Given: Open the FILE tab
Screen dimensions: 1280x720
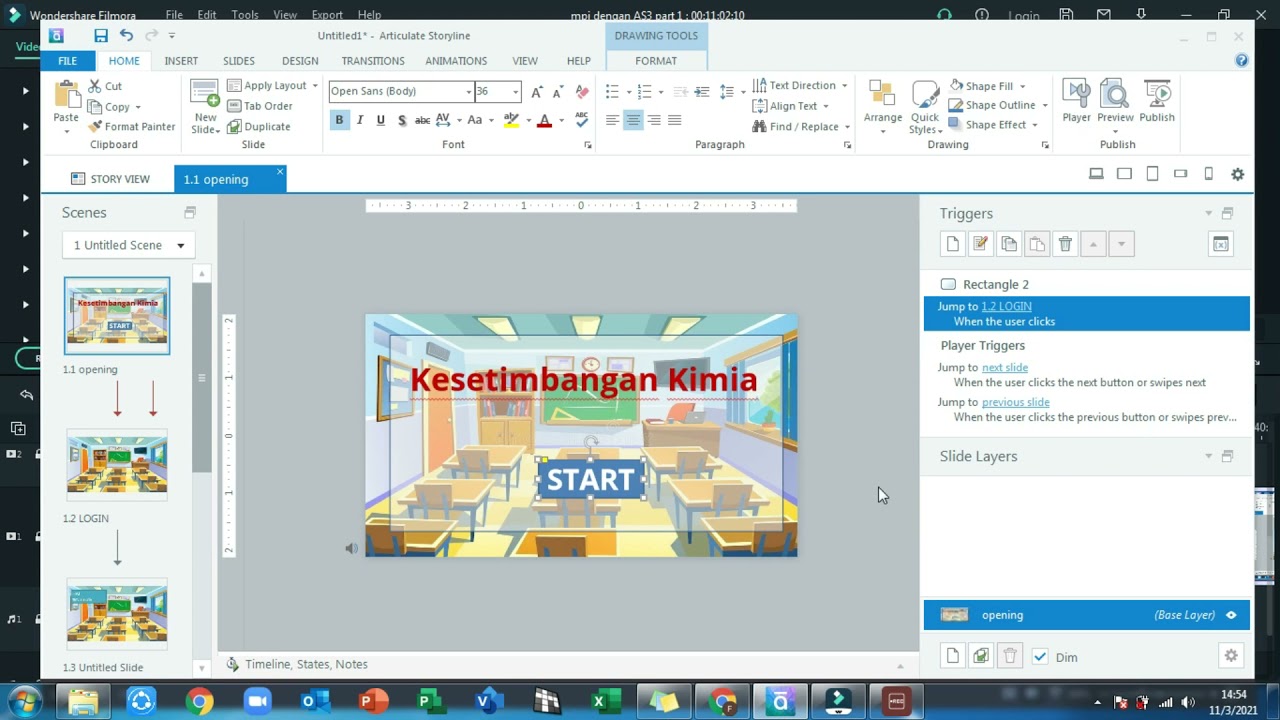Looking at the screenshot, I should pos(67,61).
